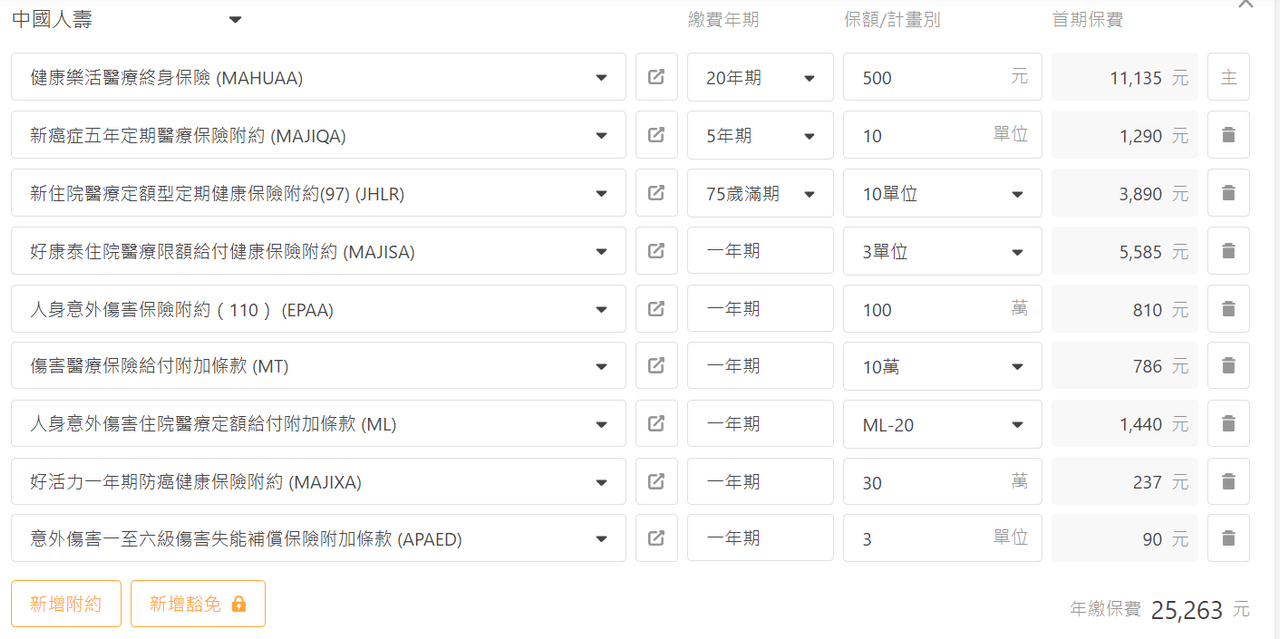1280x639 pixels.
Task: Open the 75歲滿期 term dropdown
Action: [x=760, y=193]
